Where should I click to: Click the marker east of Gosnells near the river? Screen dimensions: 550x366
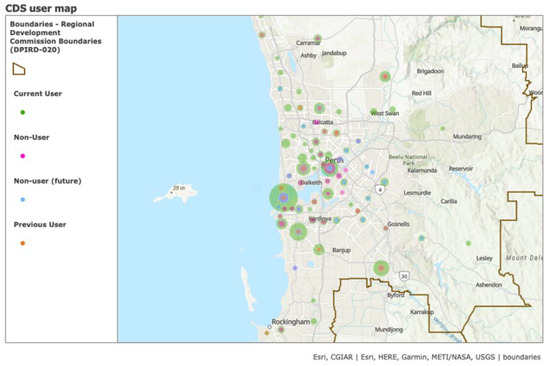(421, 238)
